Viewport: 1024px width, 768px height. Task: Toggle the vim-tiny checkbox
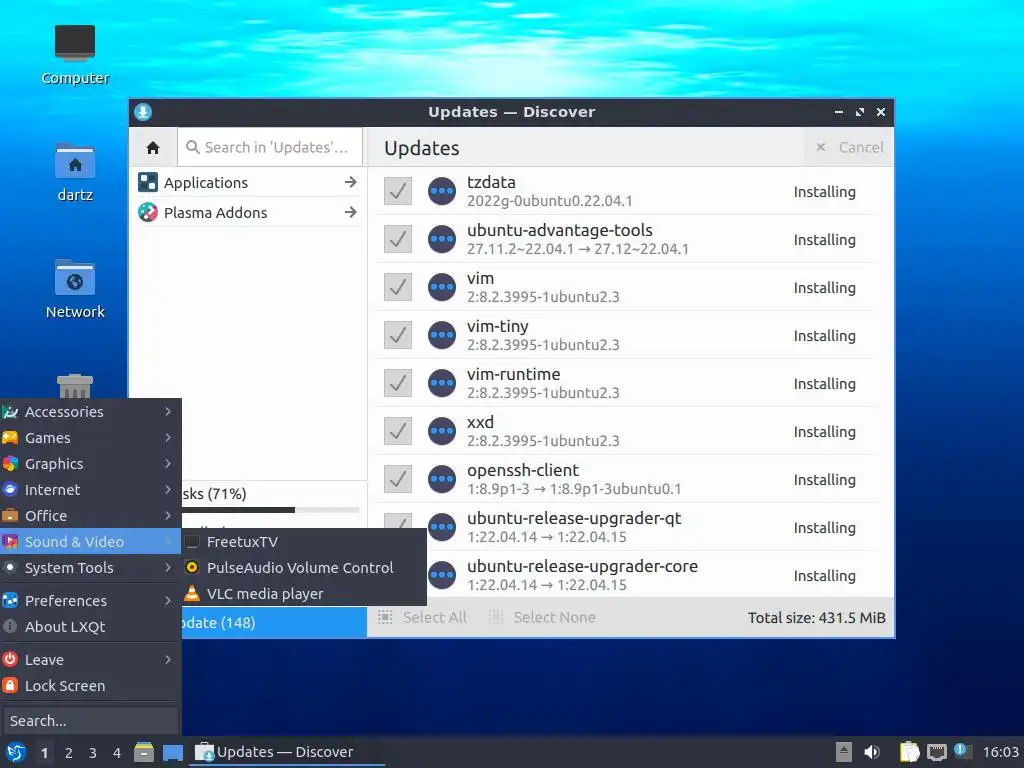tap(398, 335)
